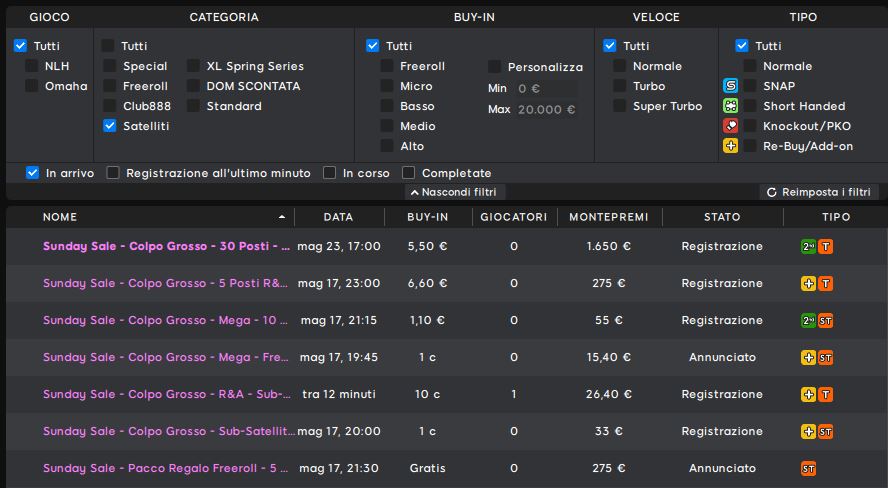
Task: Sort tournaments by BUY-IN column header
Action: point(428,217)
